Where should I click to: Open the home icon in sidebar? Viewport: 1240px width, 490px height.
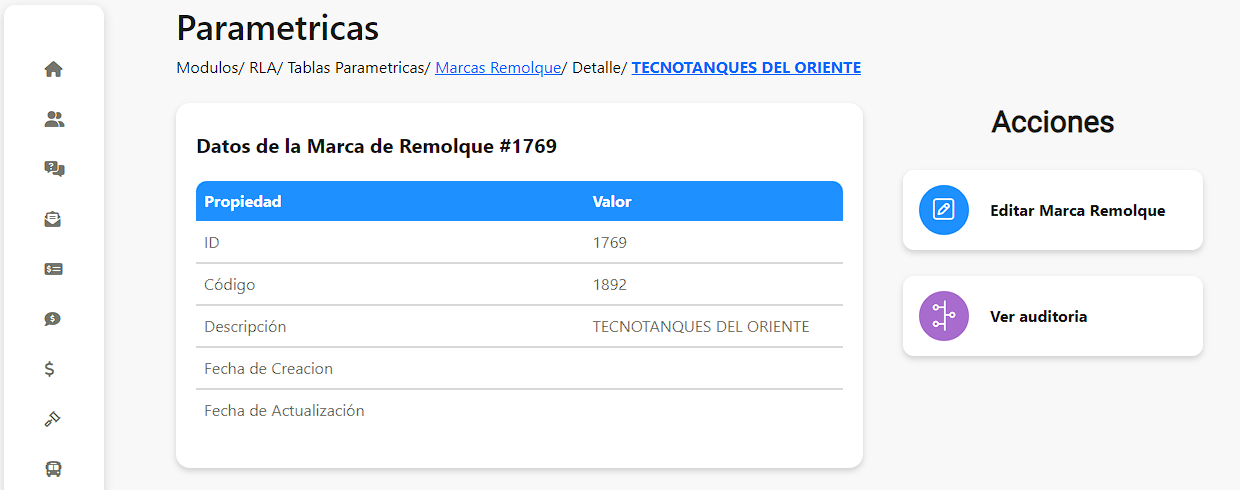click(x=54, y=69)
